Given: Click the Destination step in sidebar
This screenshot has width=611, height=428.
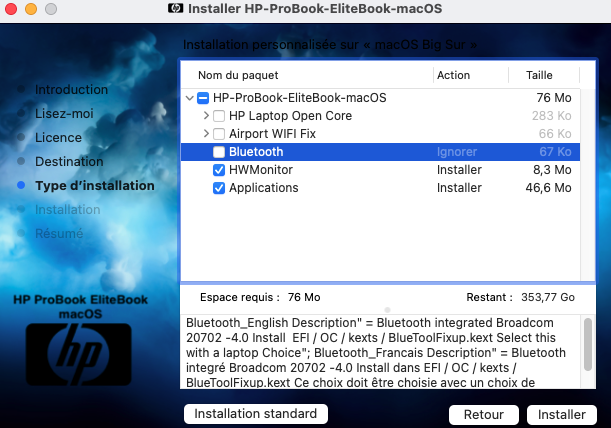Looking at the screenshot, I should tap(69, 161).
